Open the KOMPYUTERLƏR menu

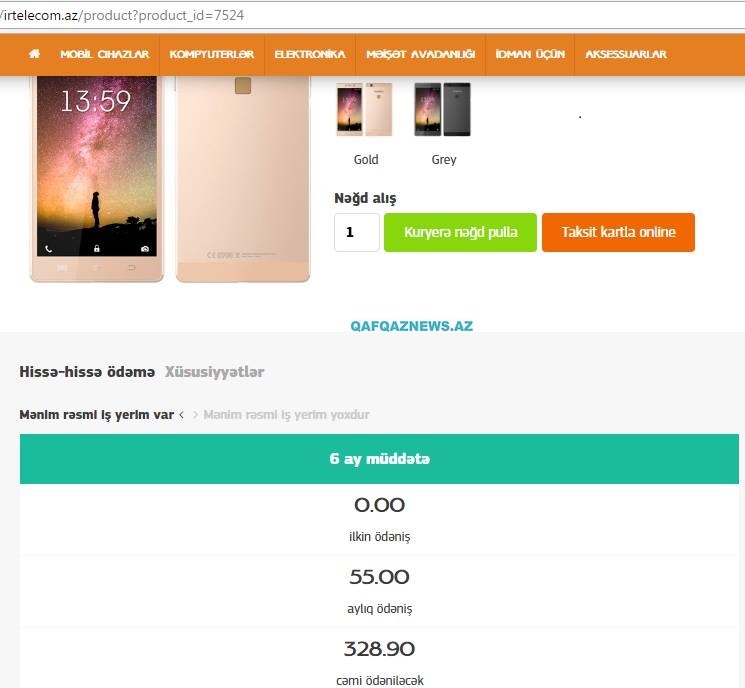point(212,54)
